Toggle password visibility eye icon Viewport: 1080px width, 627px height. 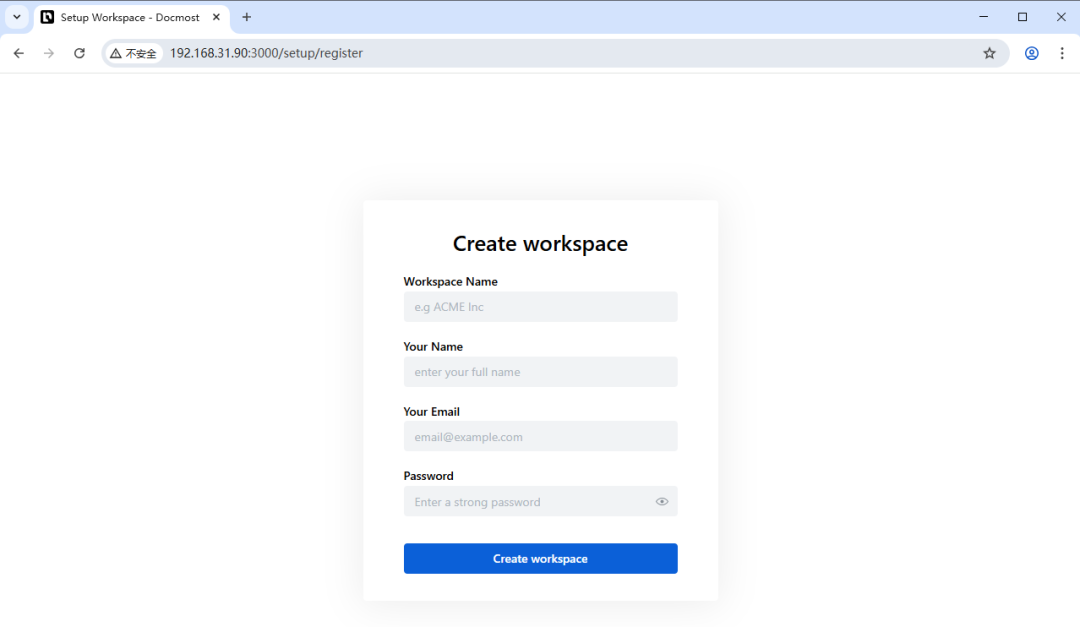click(x=661, y=502)
